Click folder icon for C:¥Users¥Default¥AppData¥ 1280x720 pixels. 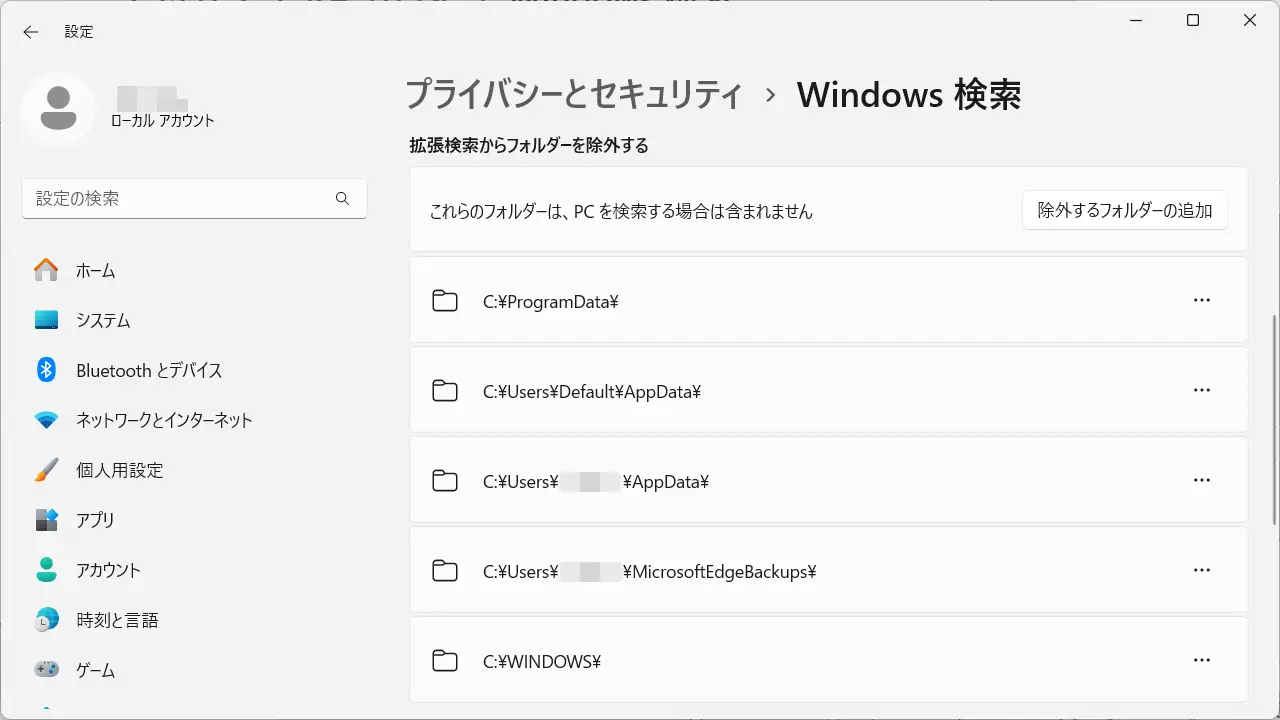coord(445,391)
